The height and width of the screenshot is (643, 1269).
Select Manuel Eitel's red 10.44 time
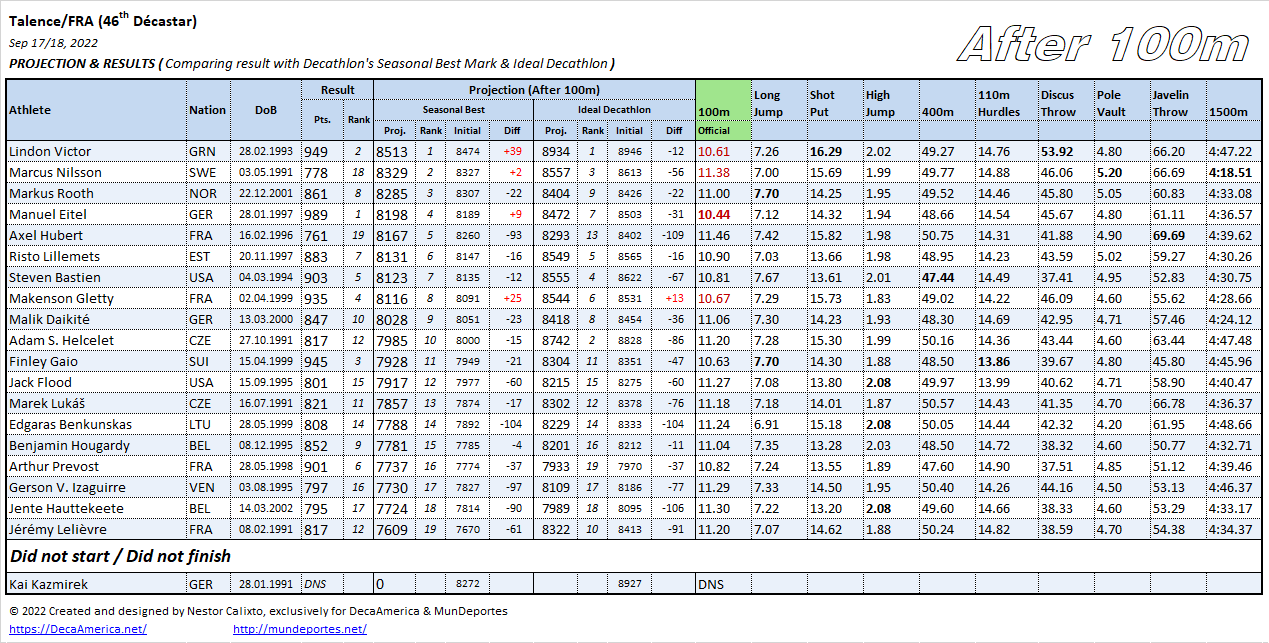[713, 214]
